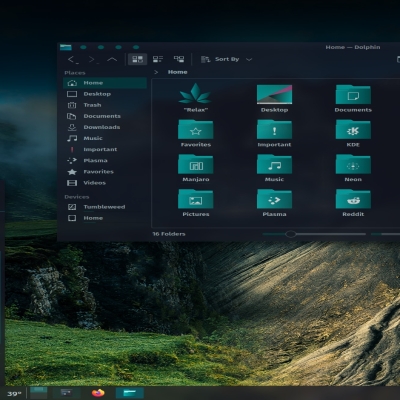Viewport: 400px width, 400px height.
Task: Switch to compact view mode
Action: pyautogui.click(x=158, y=59)
